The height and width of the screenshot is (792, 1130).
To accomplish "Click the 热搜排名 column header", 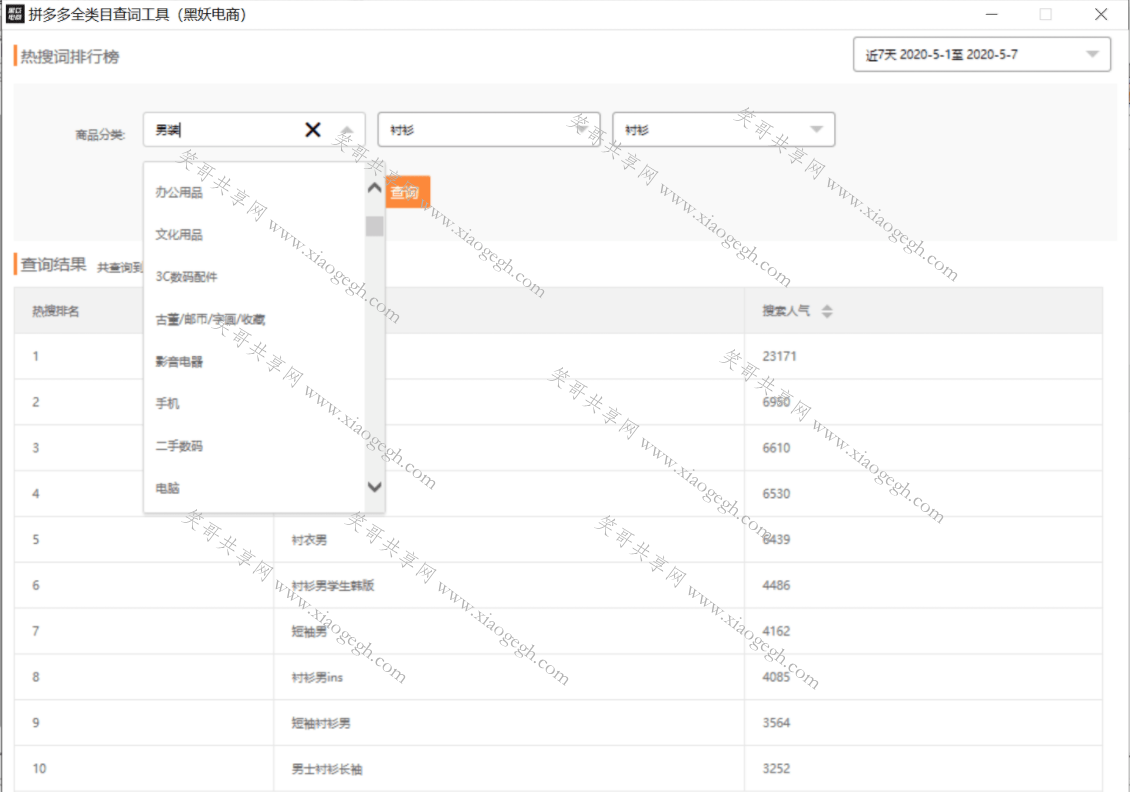I will pyautogui.click(x=56, y=311).
